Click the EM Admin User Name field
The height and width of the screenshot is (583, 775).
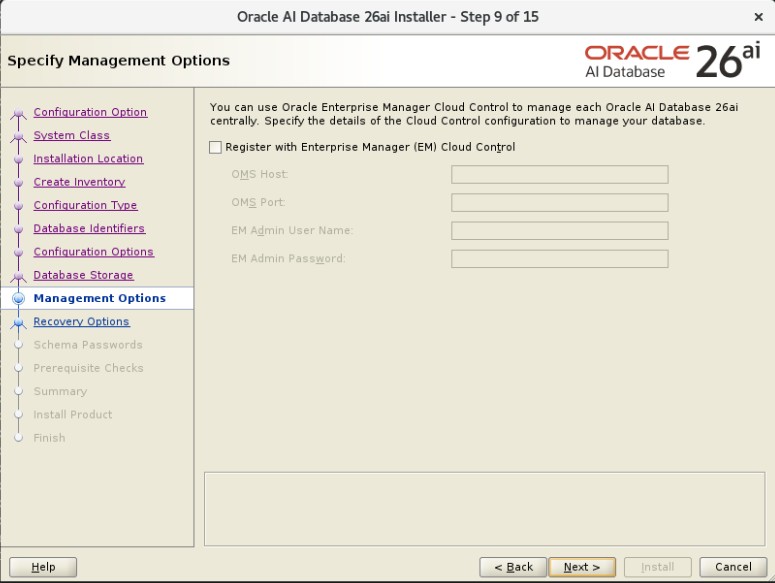(x=560, y=231)
